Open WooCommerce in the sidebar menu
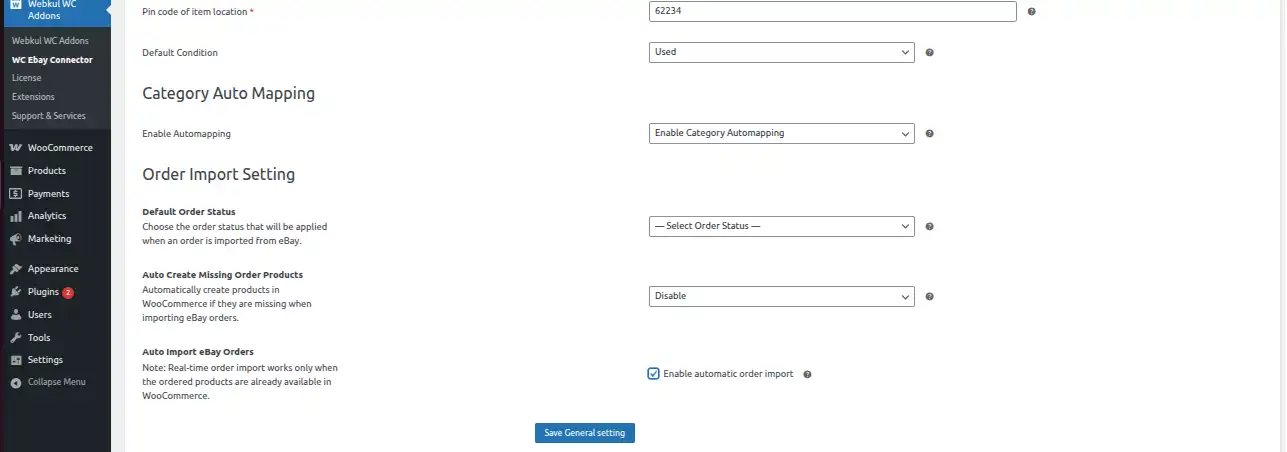Viewport: 1287px width, 452px height. 59,148
